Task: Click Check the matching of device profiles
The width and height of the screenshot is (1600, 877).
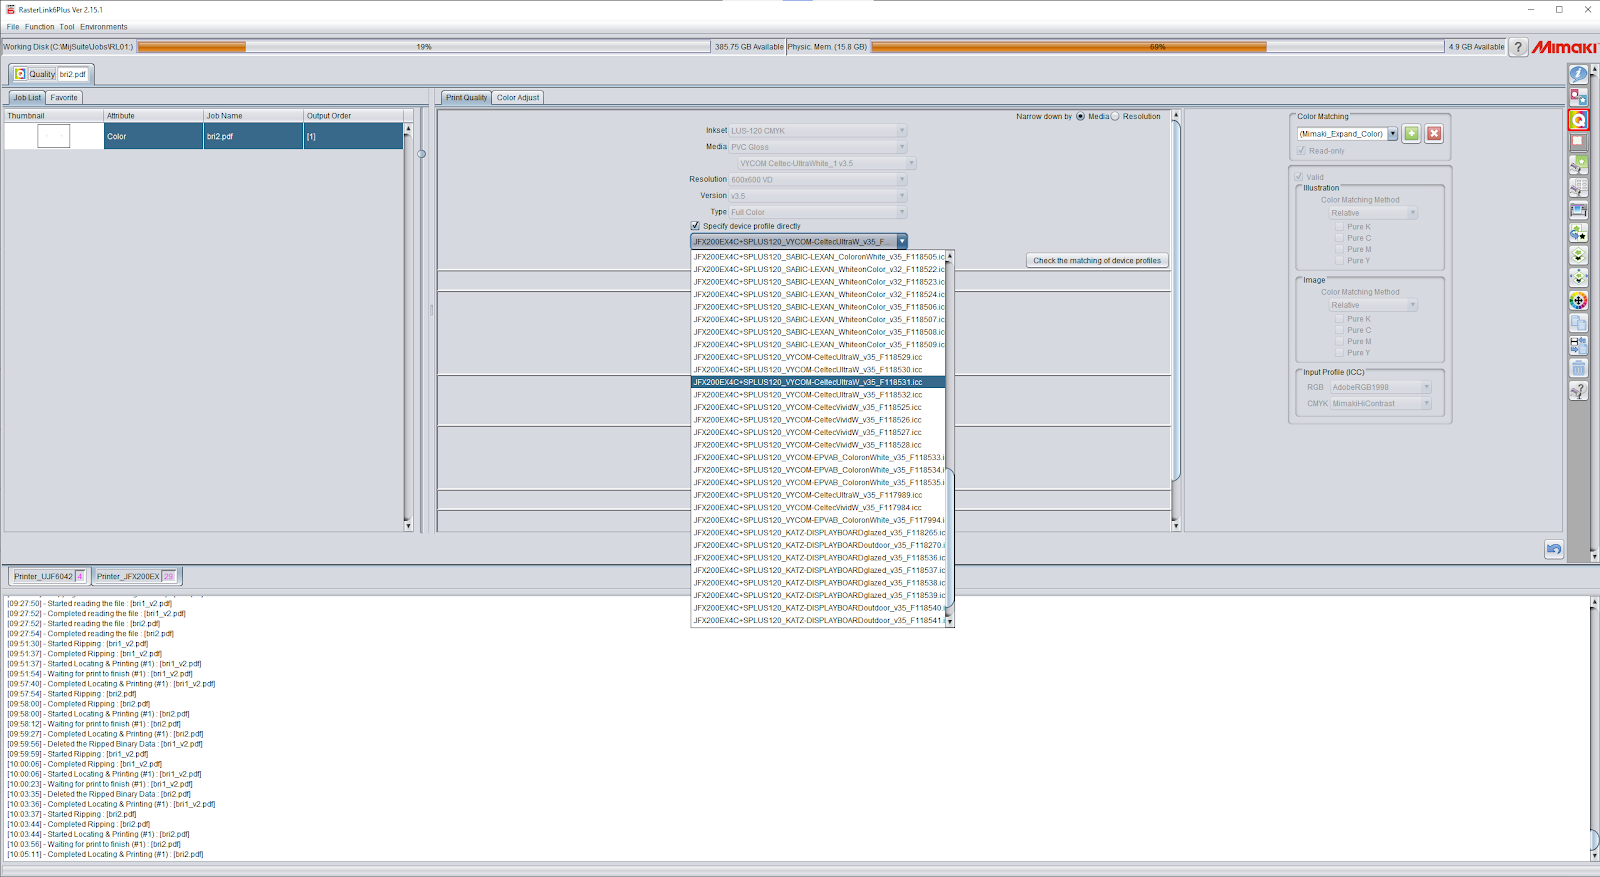Action: pos(1097,260)
